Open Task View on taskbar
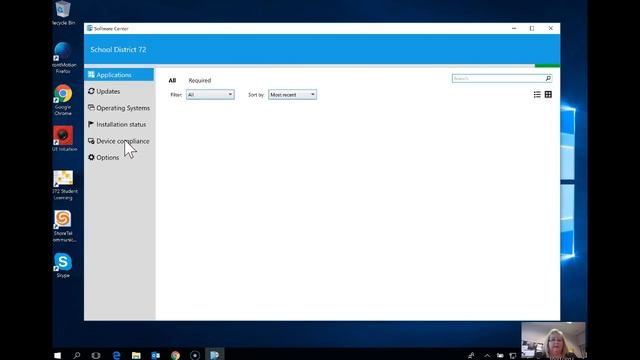The height and width of the screenshot is (360, 640). point(96,355)
